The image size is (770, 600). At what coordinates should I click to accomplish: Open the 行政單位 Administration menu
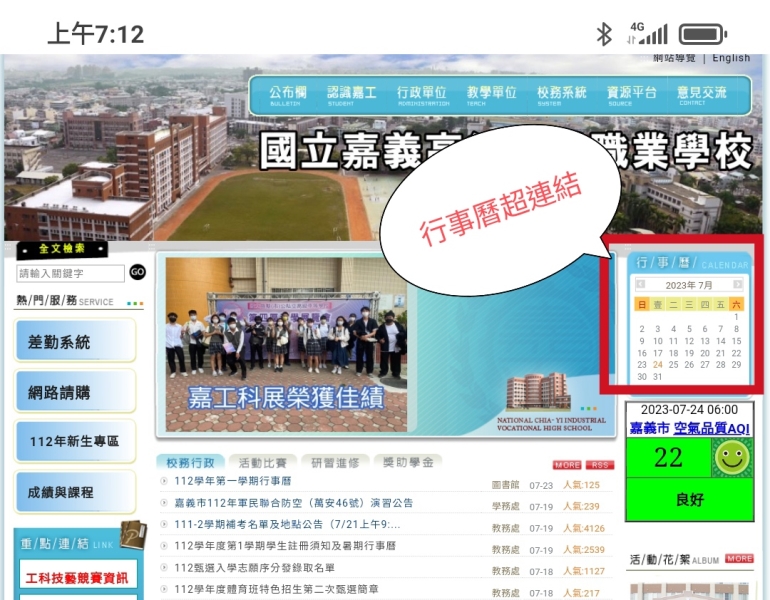(x=422, y=95)
